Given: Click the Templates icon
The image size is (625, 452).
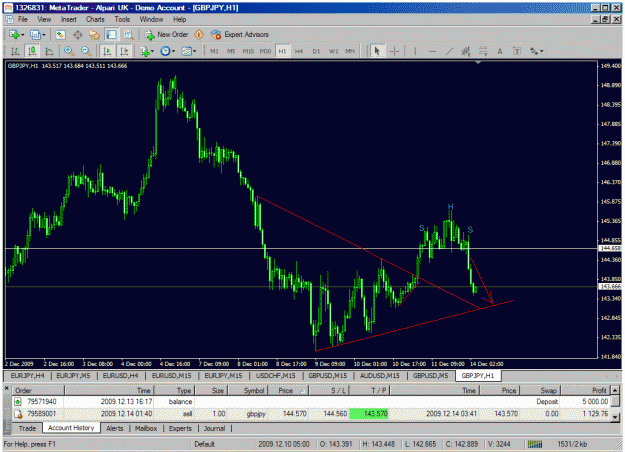Looking at the screenshot, I should tap(186, 51).
